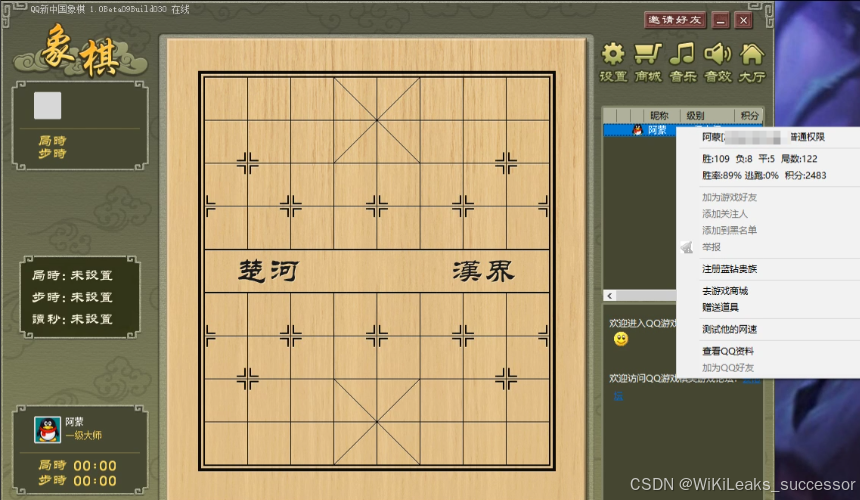Image resolution: width=860 pixels, height=500 pixels.
Task: Click the 胜:109 statistic
Action: pos(716,159)
